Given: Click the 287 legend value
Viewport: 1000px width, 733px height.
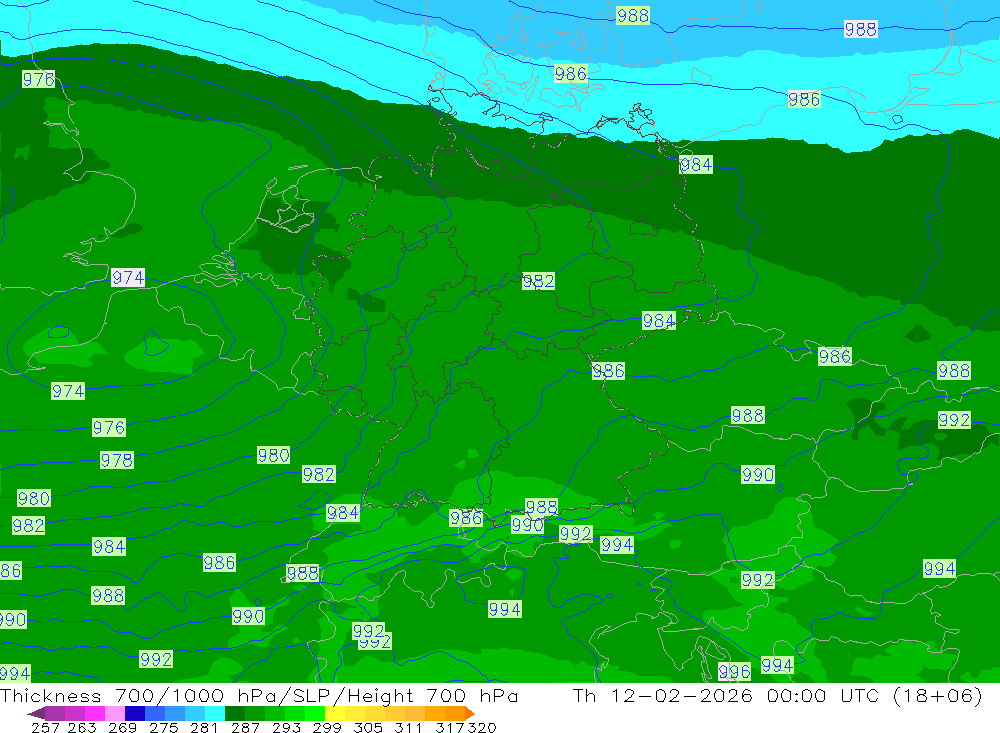Looking at the screenshot, I should (x=246, y=727).
